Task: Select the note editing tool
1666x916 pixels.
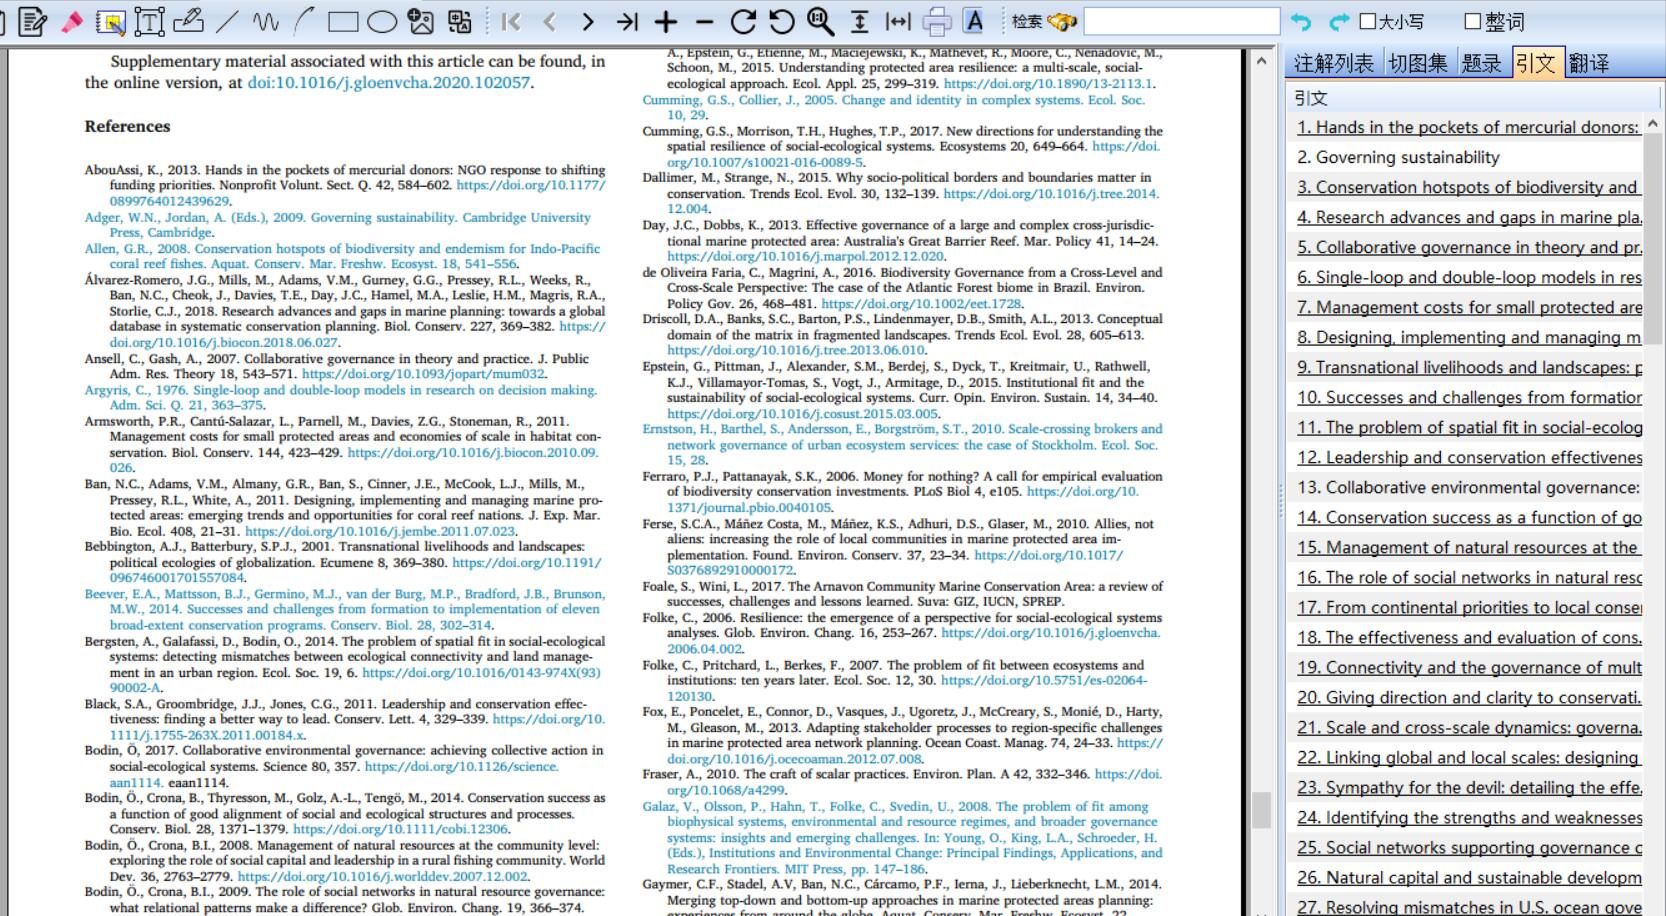Action: 33,21
